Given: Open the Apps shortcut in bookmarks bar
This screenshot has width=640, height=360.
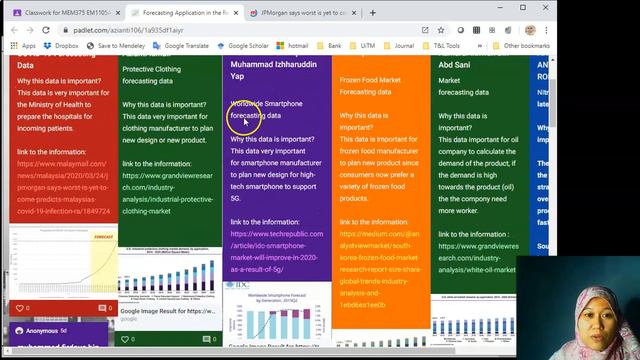Looking at the screenshot, I should pos(23,46).
